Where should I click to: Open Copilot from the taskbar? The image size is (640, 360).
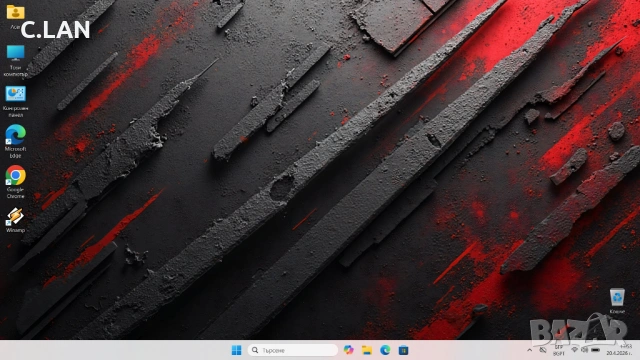coord(348,350)
